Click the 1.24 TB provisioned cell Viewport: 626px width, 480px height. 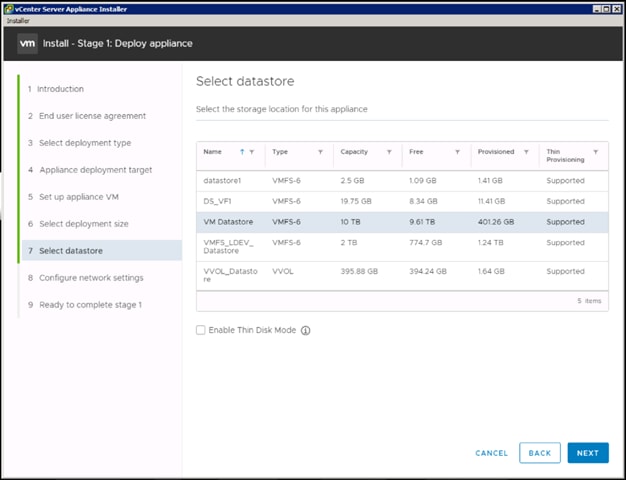[x=491, y=243]
